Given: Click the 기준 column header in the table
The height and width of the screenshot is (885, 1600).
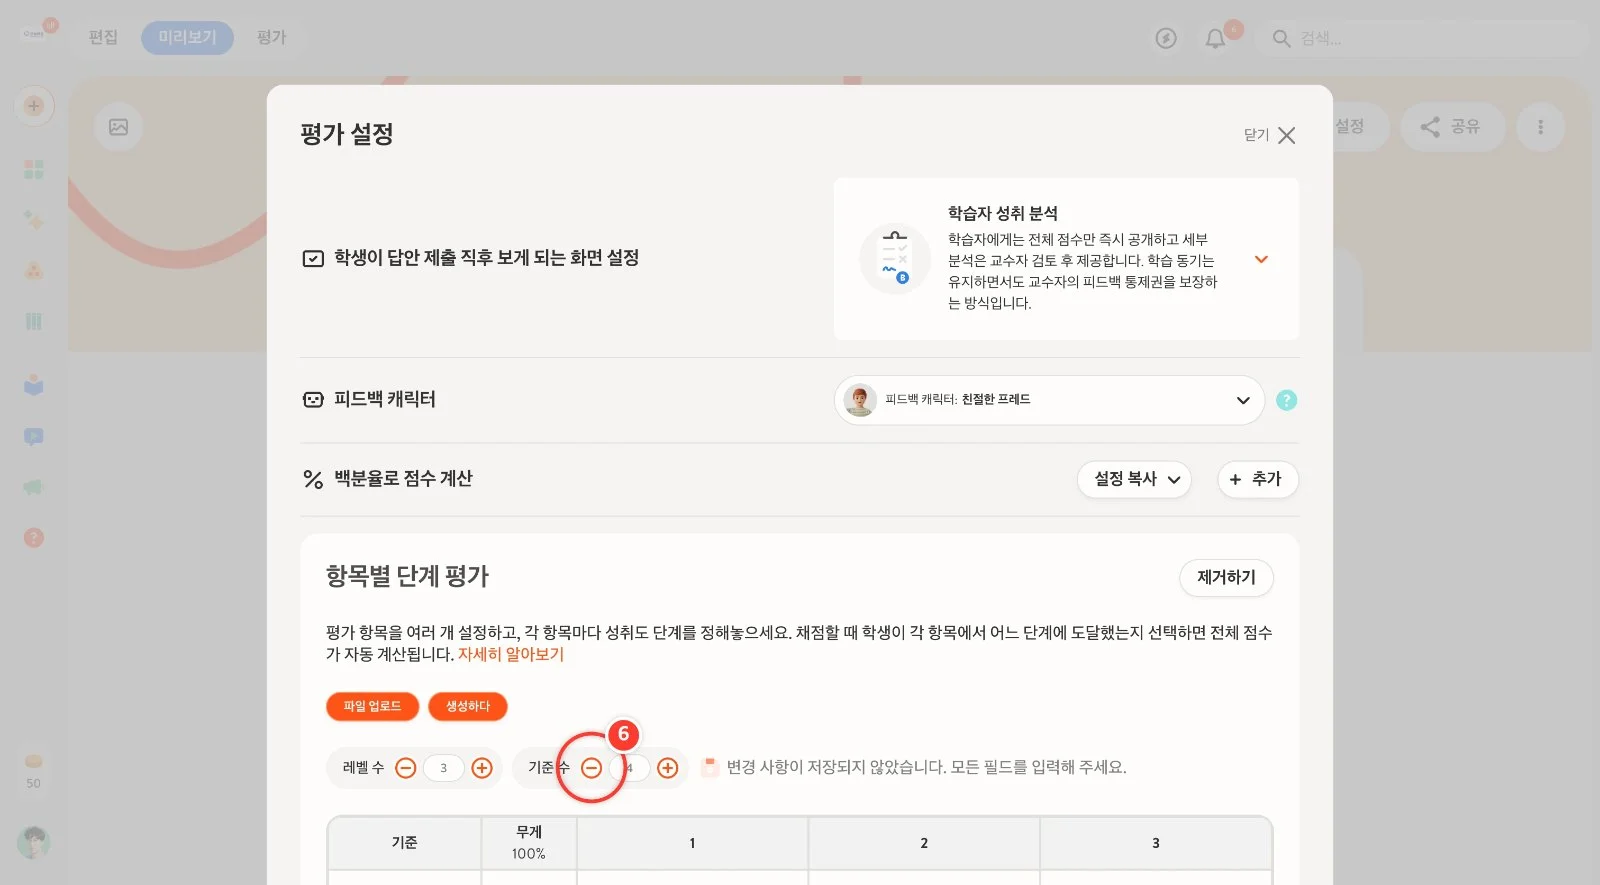Looking at the screenshot, I should [405, 843].
